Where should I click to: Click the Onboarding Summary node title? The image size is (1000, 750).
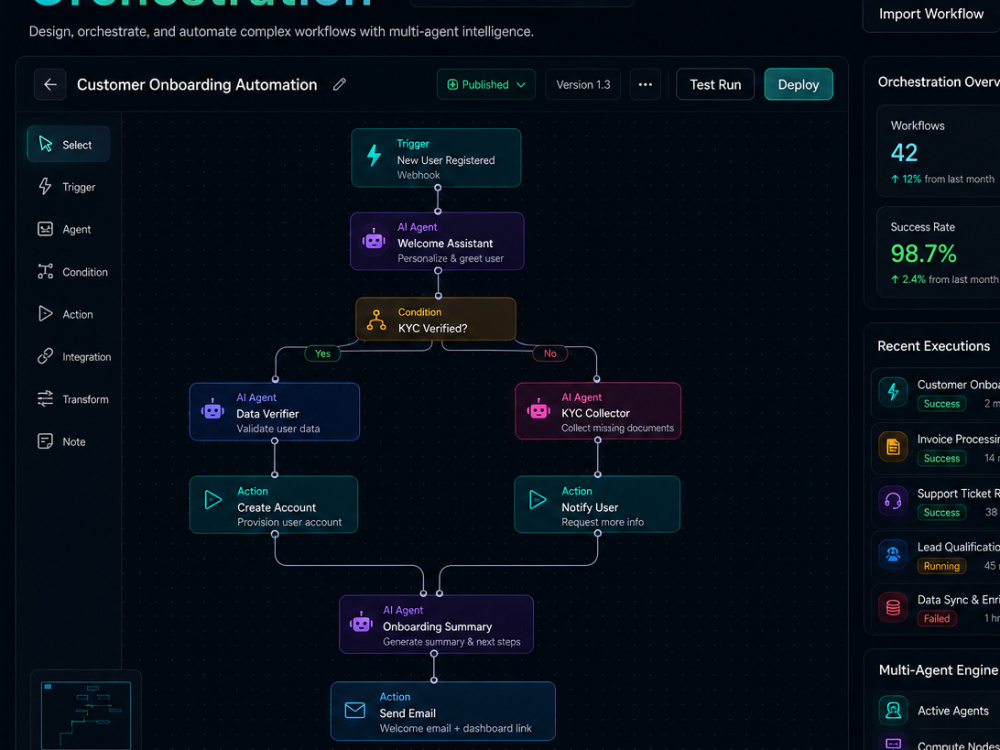coord(437,626)
